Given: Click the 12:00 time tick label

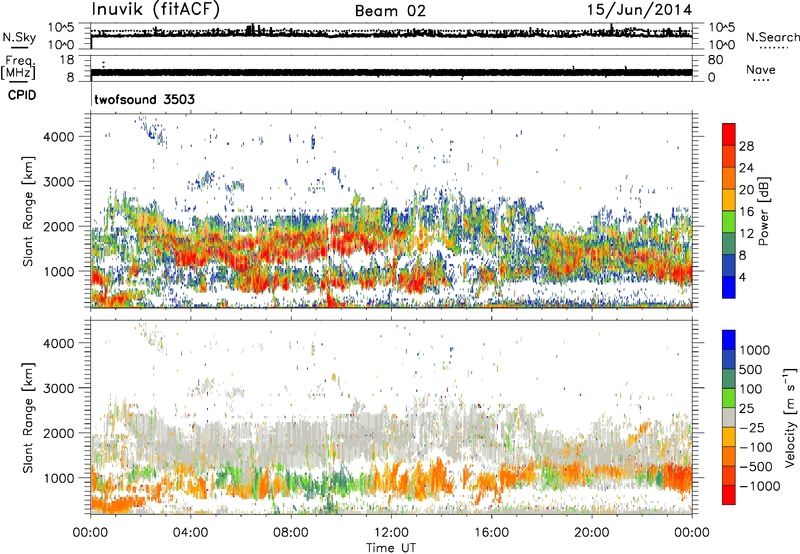Looking at the screenshot, I should click(x=391, y=533).
